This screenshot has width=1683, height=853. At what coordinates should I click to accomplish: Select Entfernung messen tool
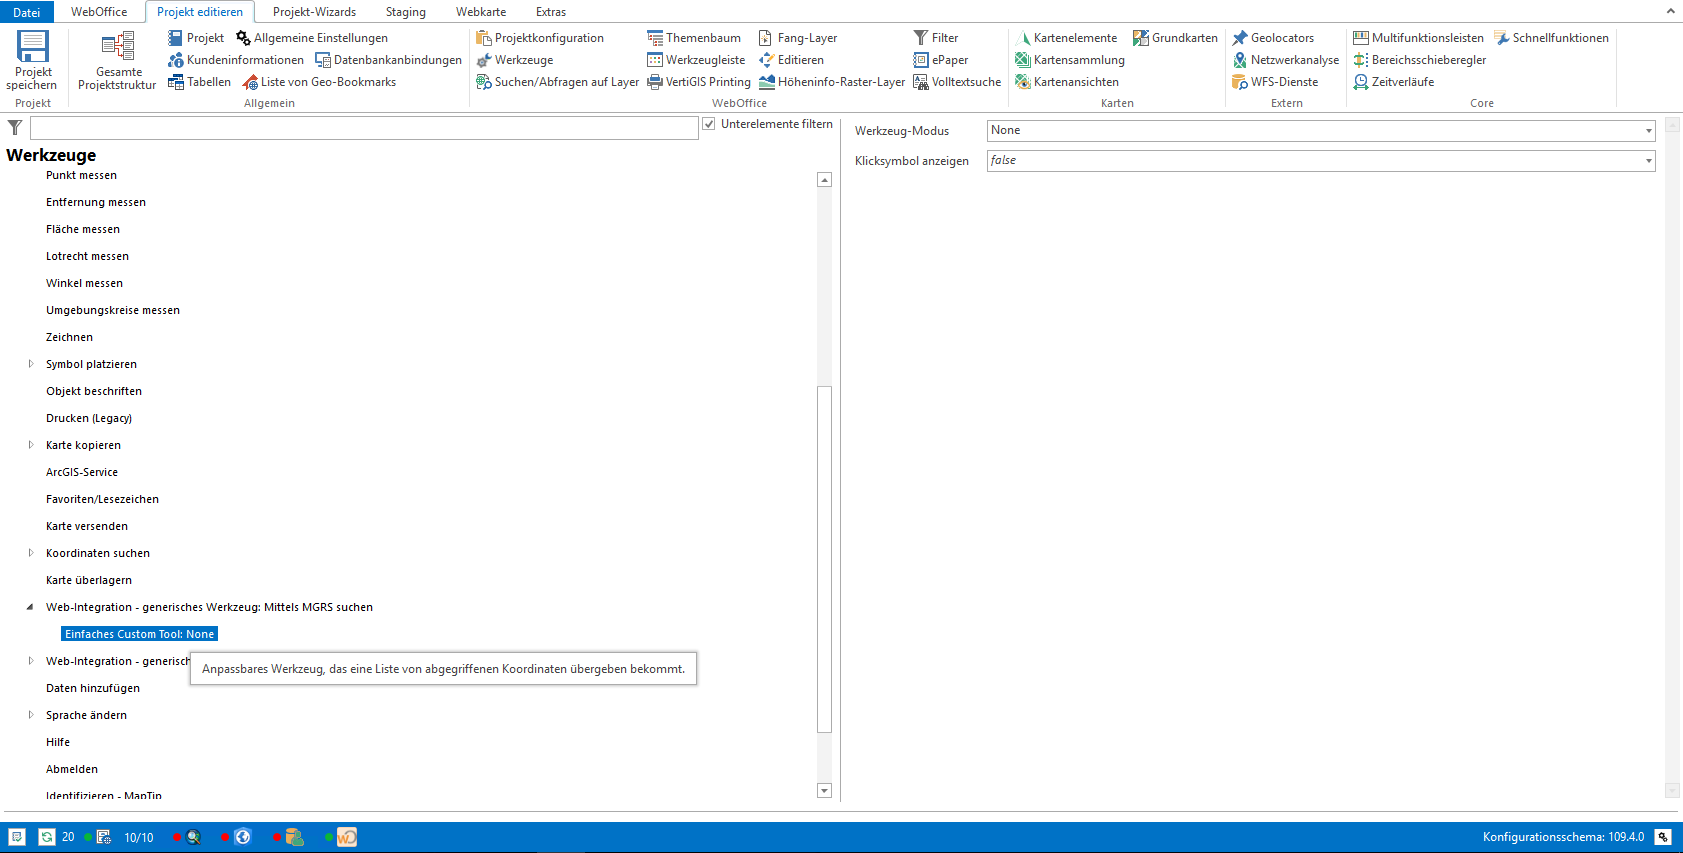click(x=96, y=202)
